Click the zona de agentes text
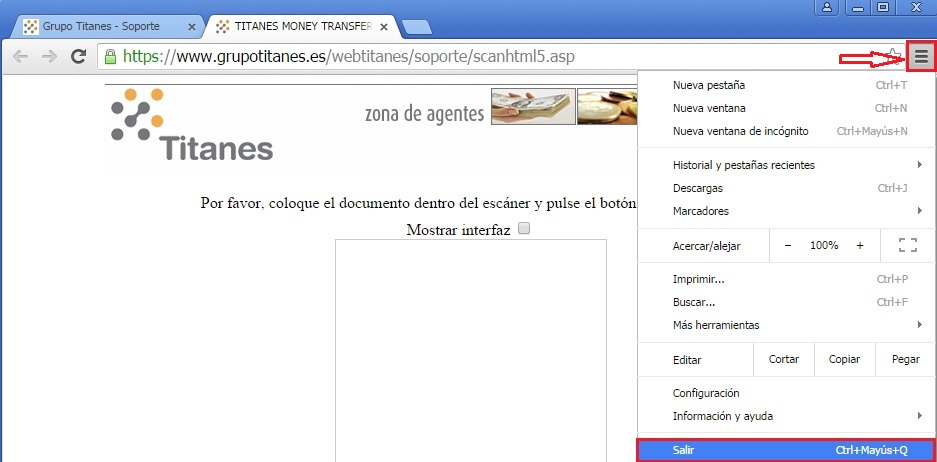The height and width of the screenshot is (462, 937). [x=424, y=113]
